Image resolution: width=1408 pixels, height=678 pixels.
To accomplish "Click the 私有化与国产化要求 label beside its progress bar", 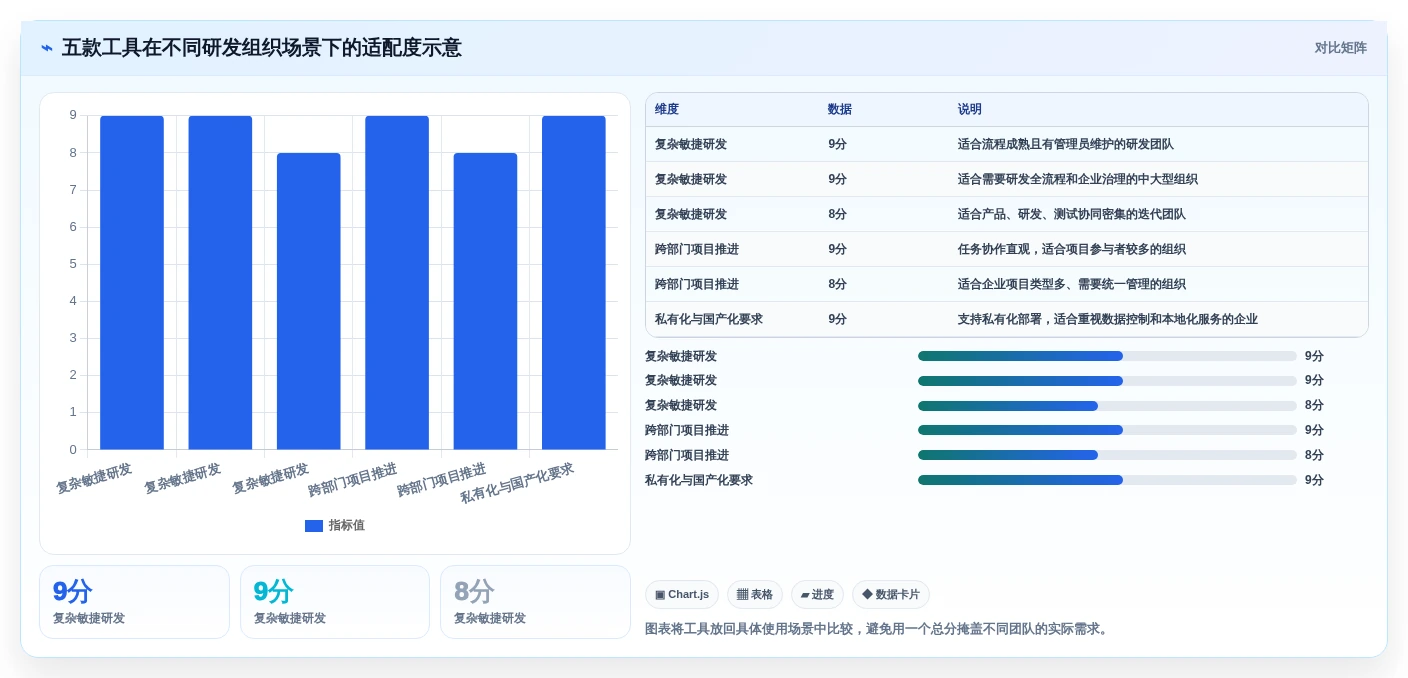I will point(699,480).
